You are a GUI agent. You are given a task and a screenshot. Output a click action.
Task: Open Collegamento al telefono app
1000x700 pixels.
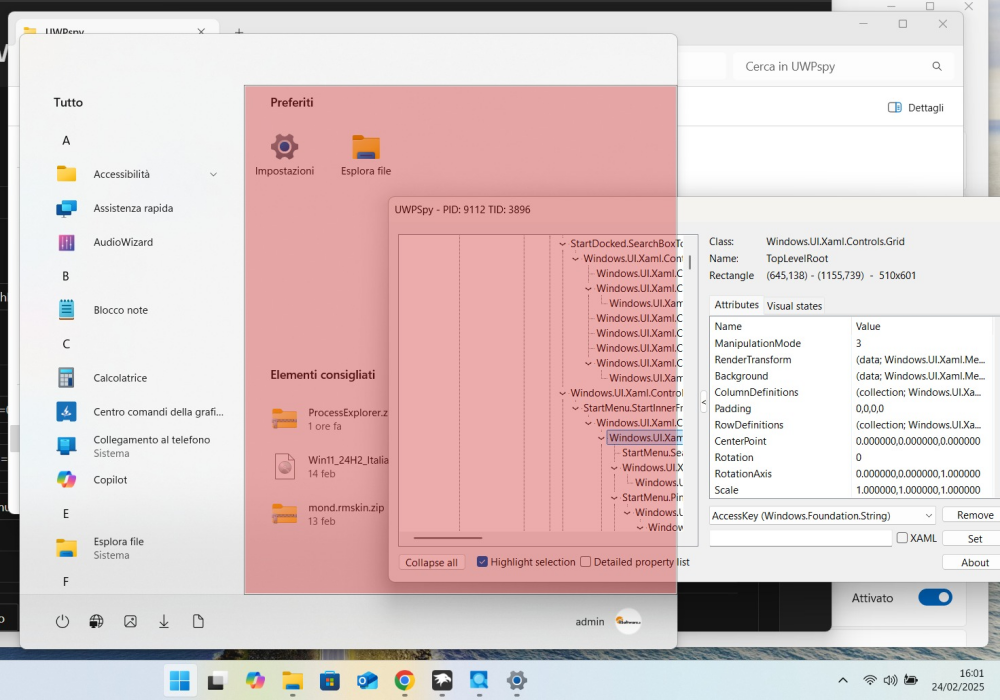click(136, 446)
